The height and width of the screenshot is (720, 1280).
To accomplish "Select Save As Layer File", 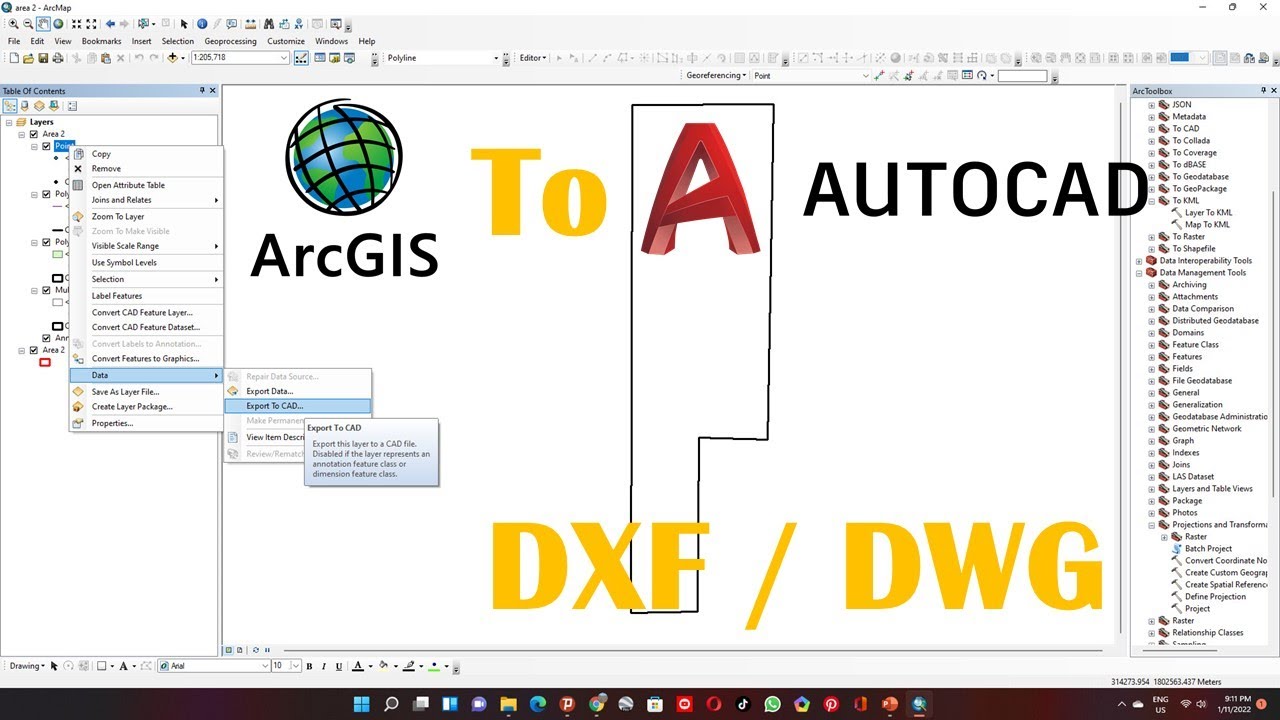I will (x=146, y=392).
